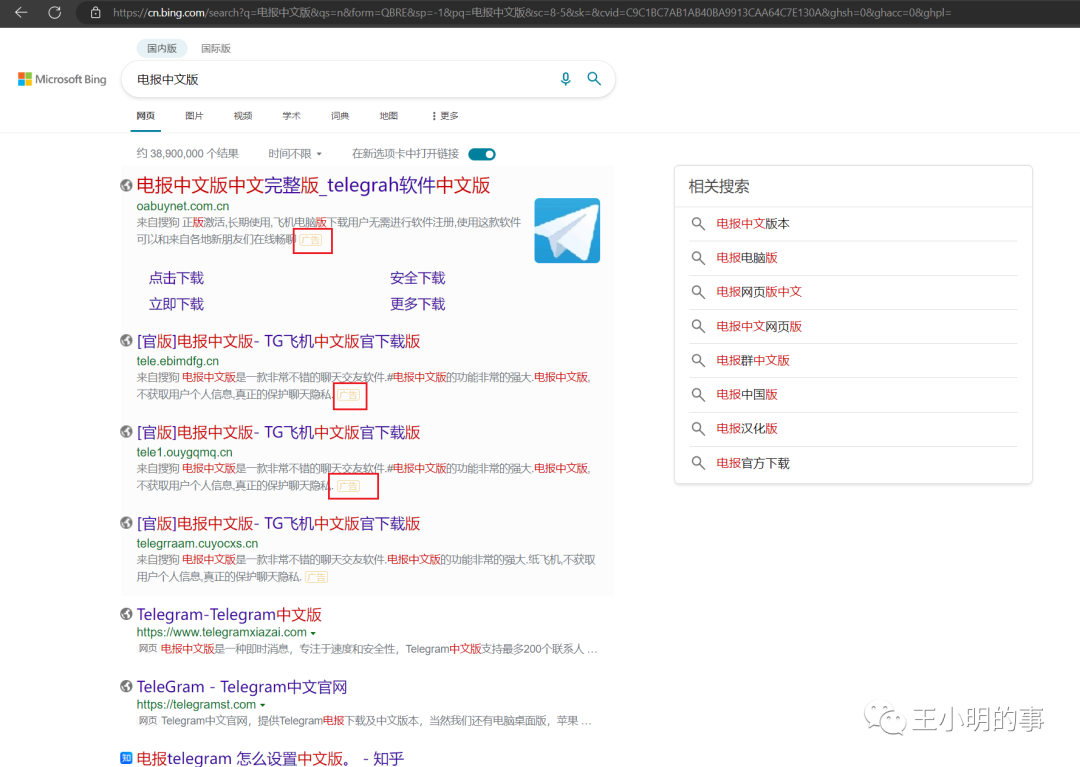Click the search icon next to 电报官方下载
Image resolution: width=1080 pixels, height=767 pixels.
698,463
